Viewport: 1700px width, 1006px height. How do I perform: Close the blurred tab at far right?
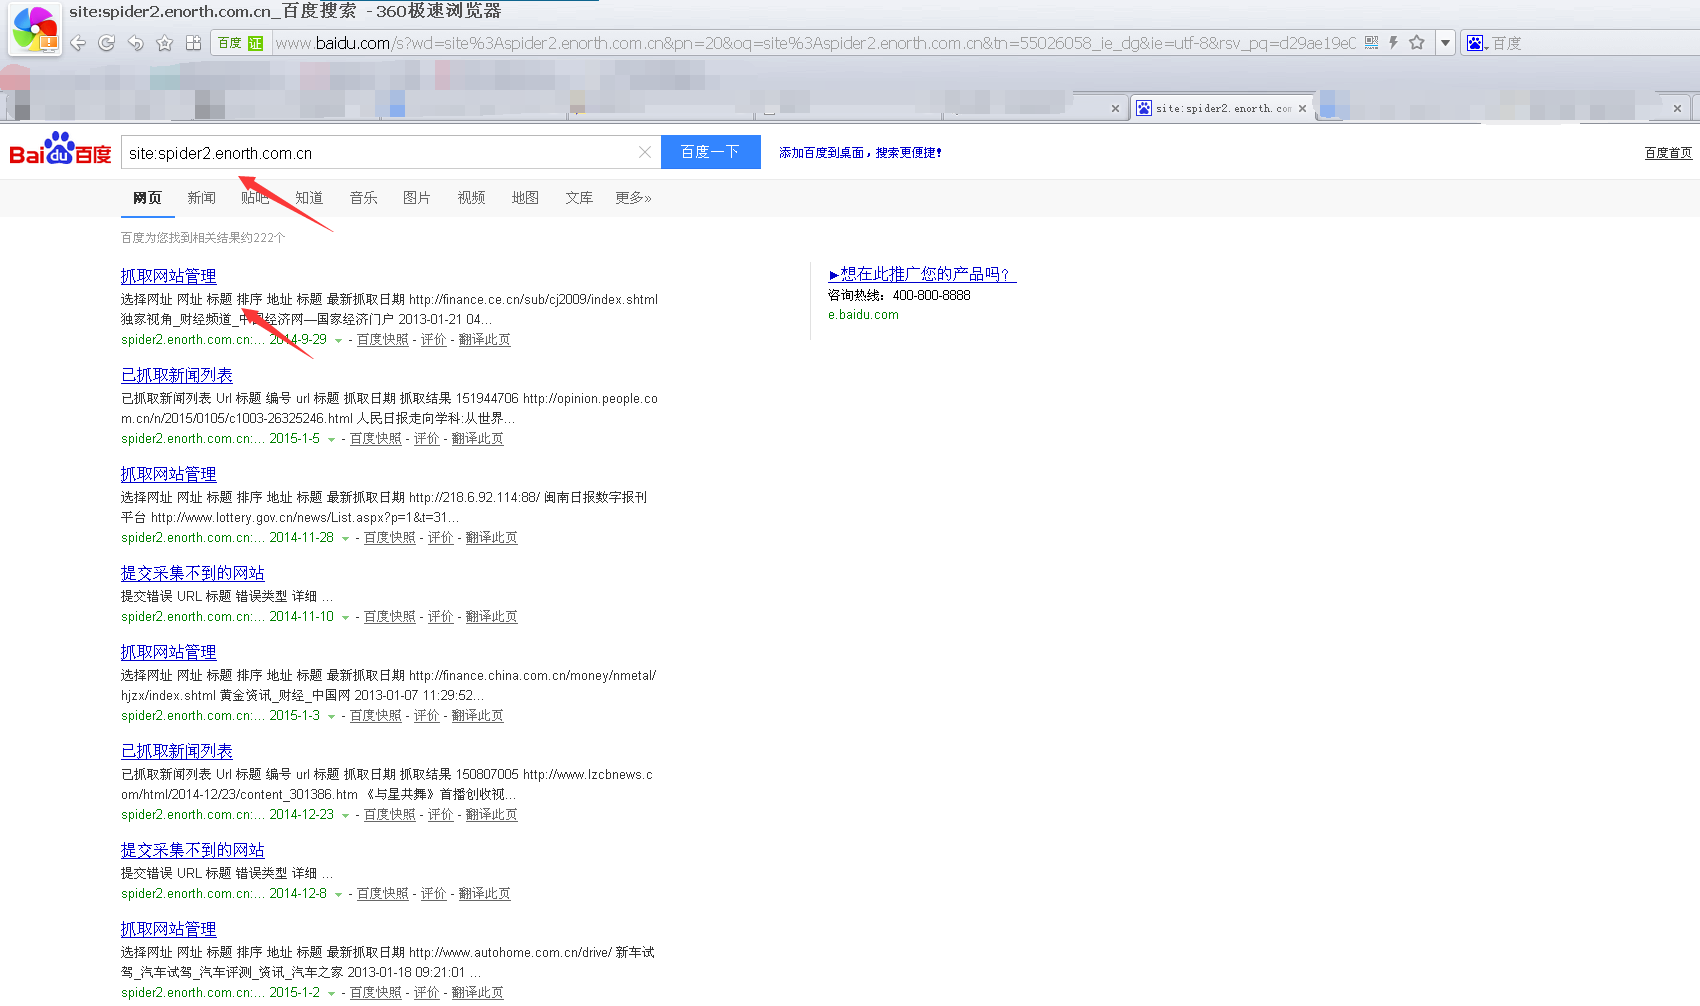[x=1677, y=108]
